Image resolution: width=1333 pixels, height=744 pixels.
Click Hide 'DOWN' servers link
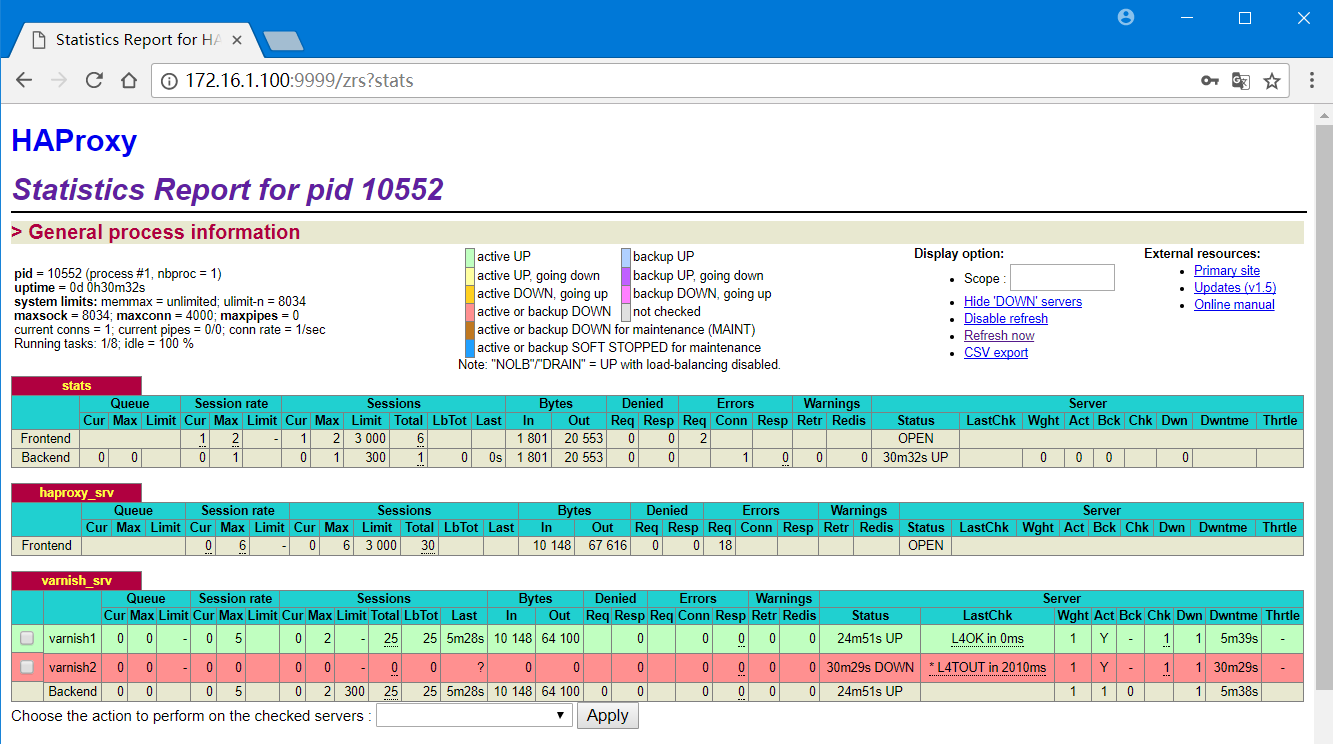[1023, 301]
